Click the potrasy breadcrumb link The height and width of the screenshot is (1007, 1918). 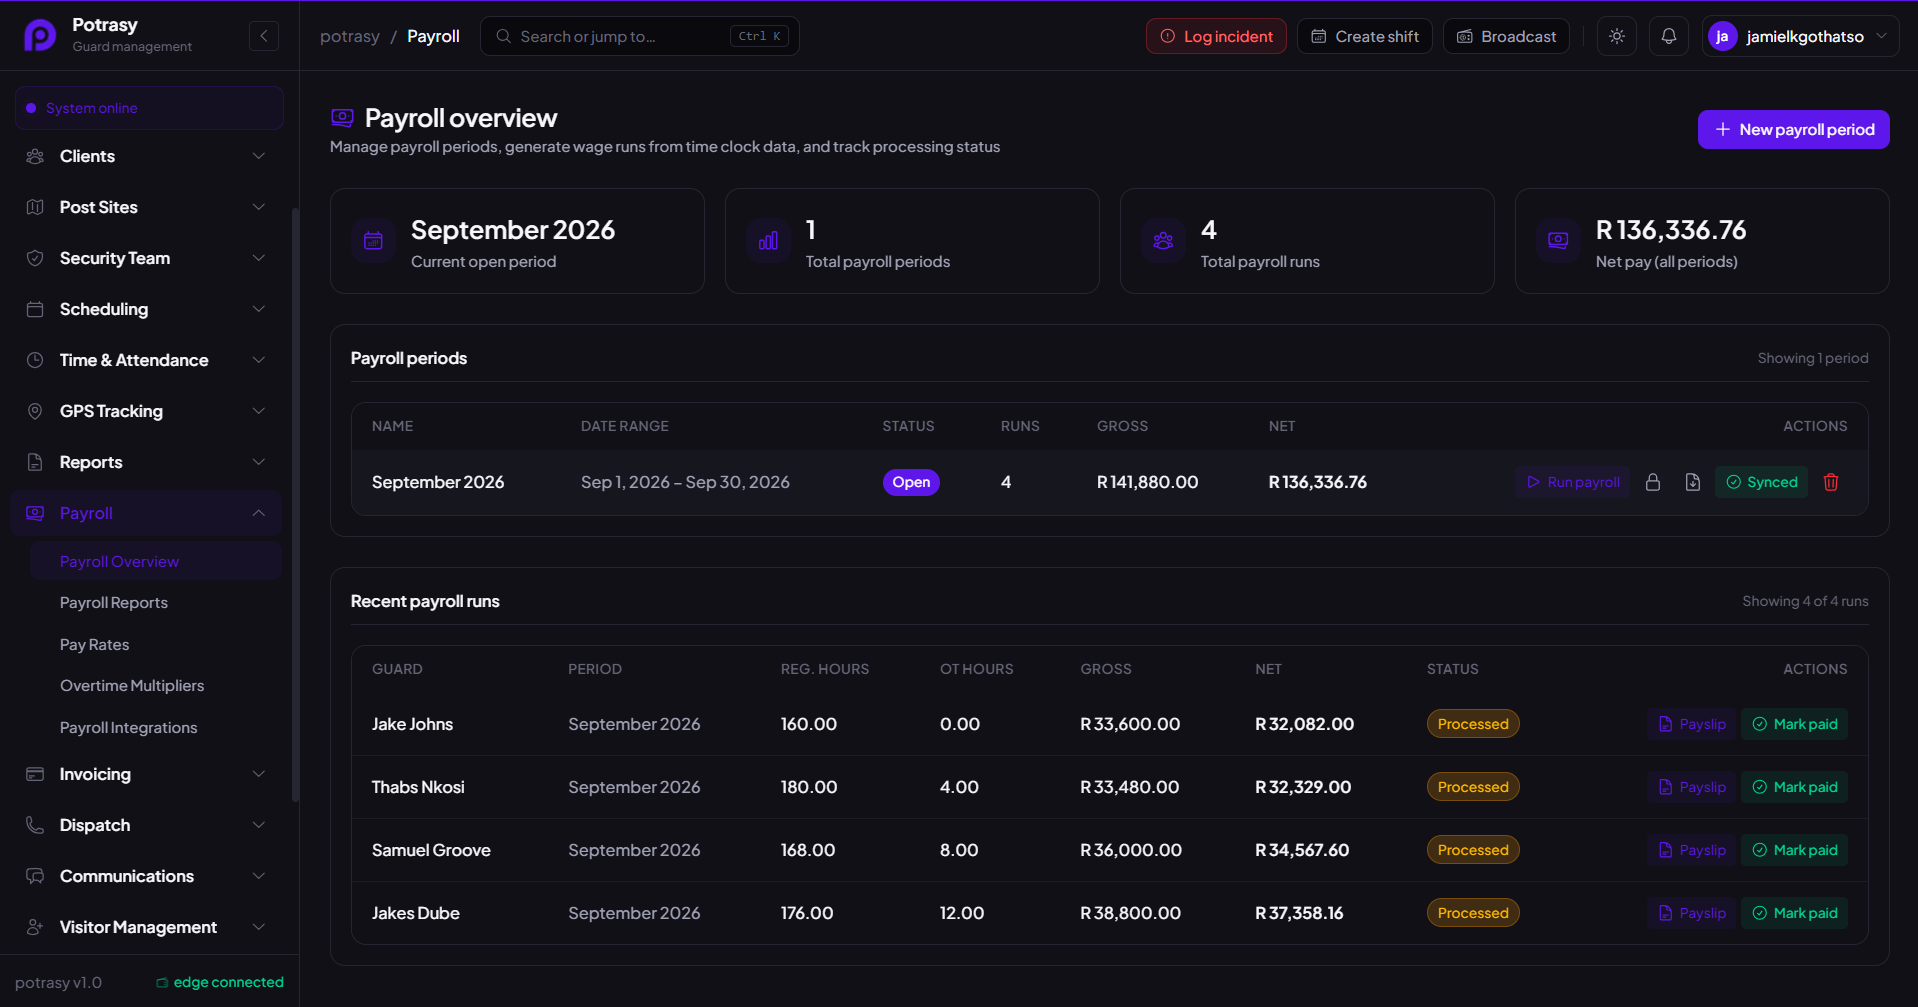pyautogui.click(x=350, y=36)
